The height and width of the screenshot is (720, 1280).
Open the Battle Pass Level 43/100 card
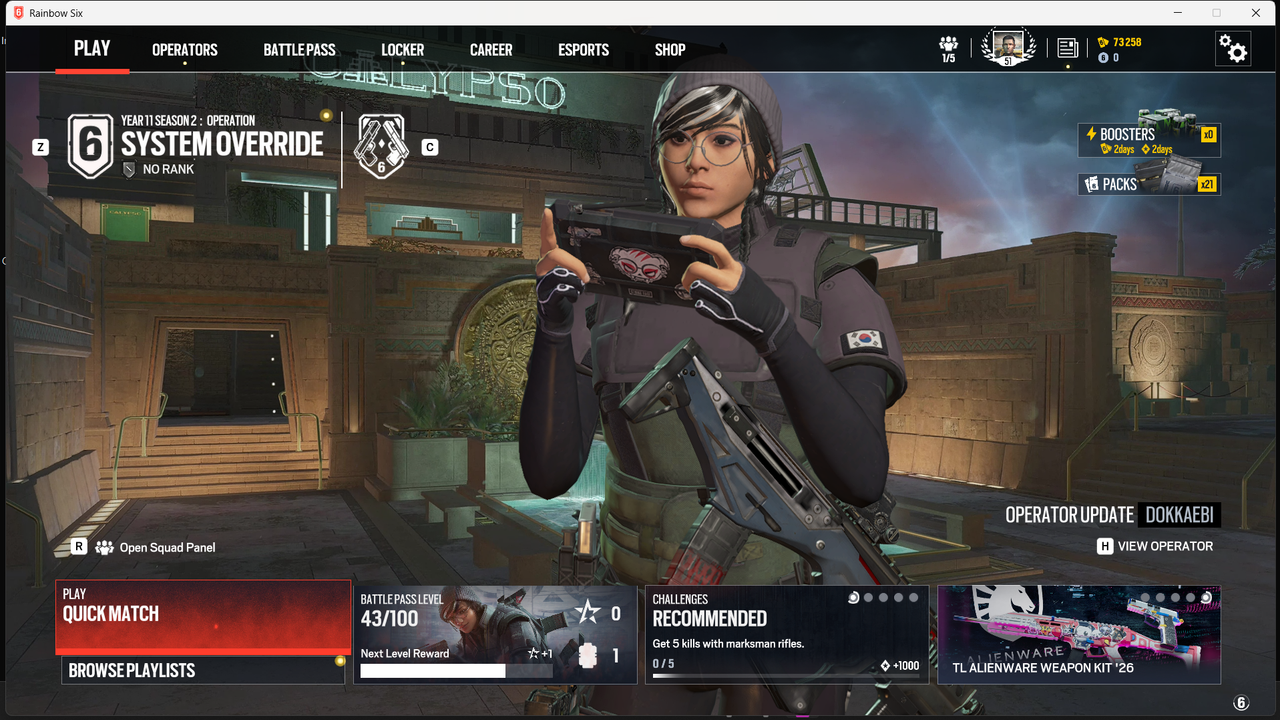(x=495, y=634)
